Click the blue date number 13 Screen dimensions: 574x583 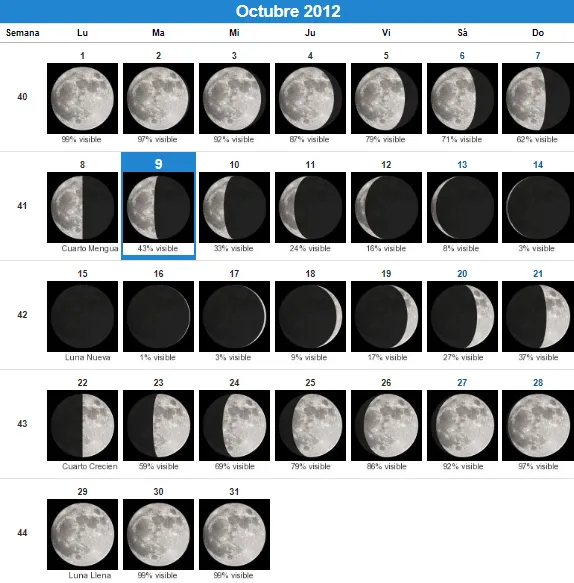point(462,165)
